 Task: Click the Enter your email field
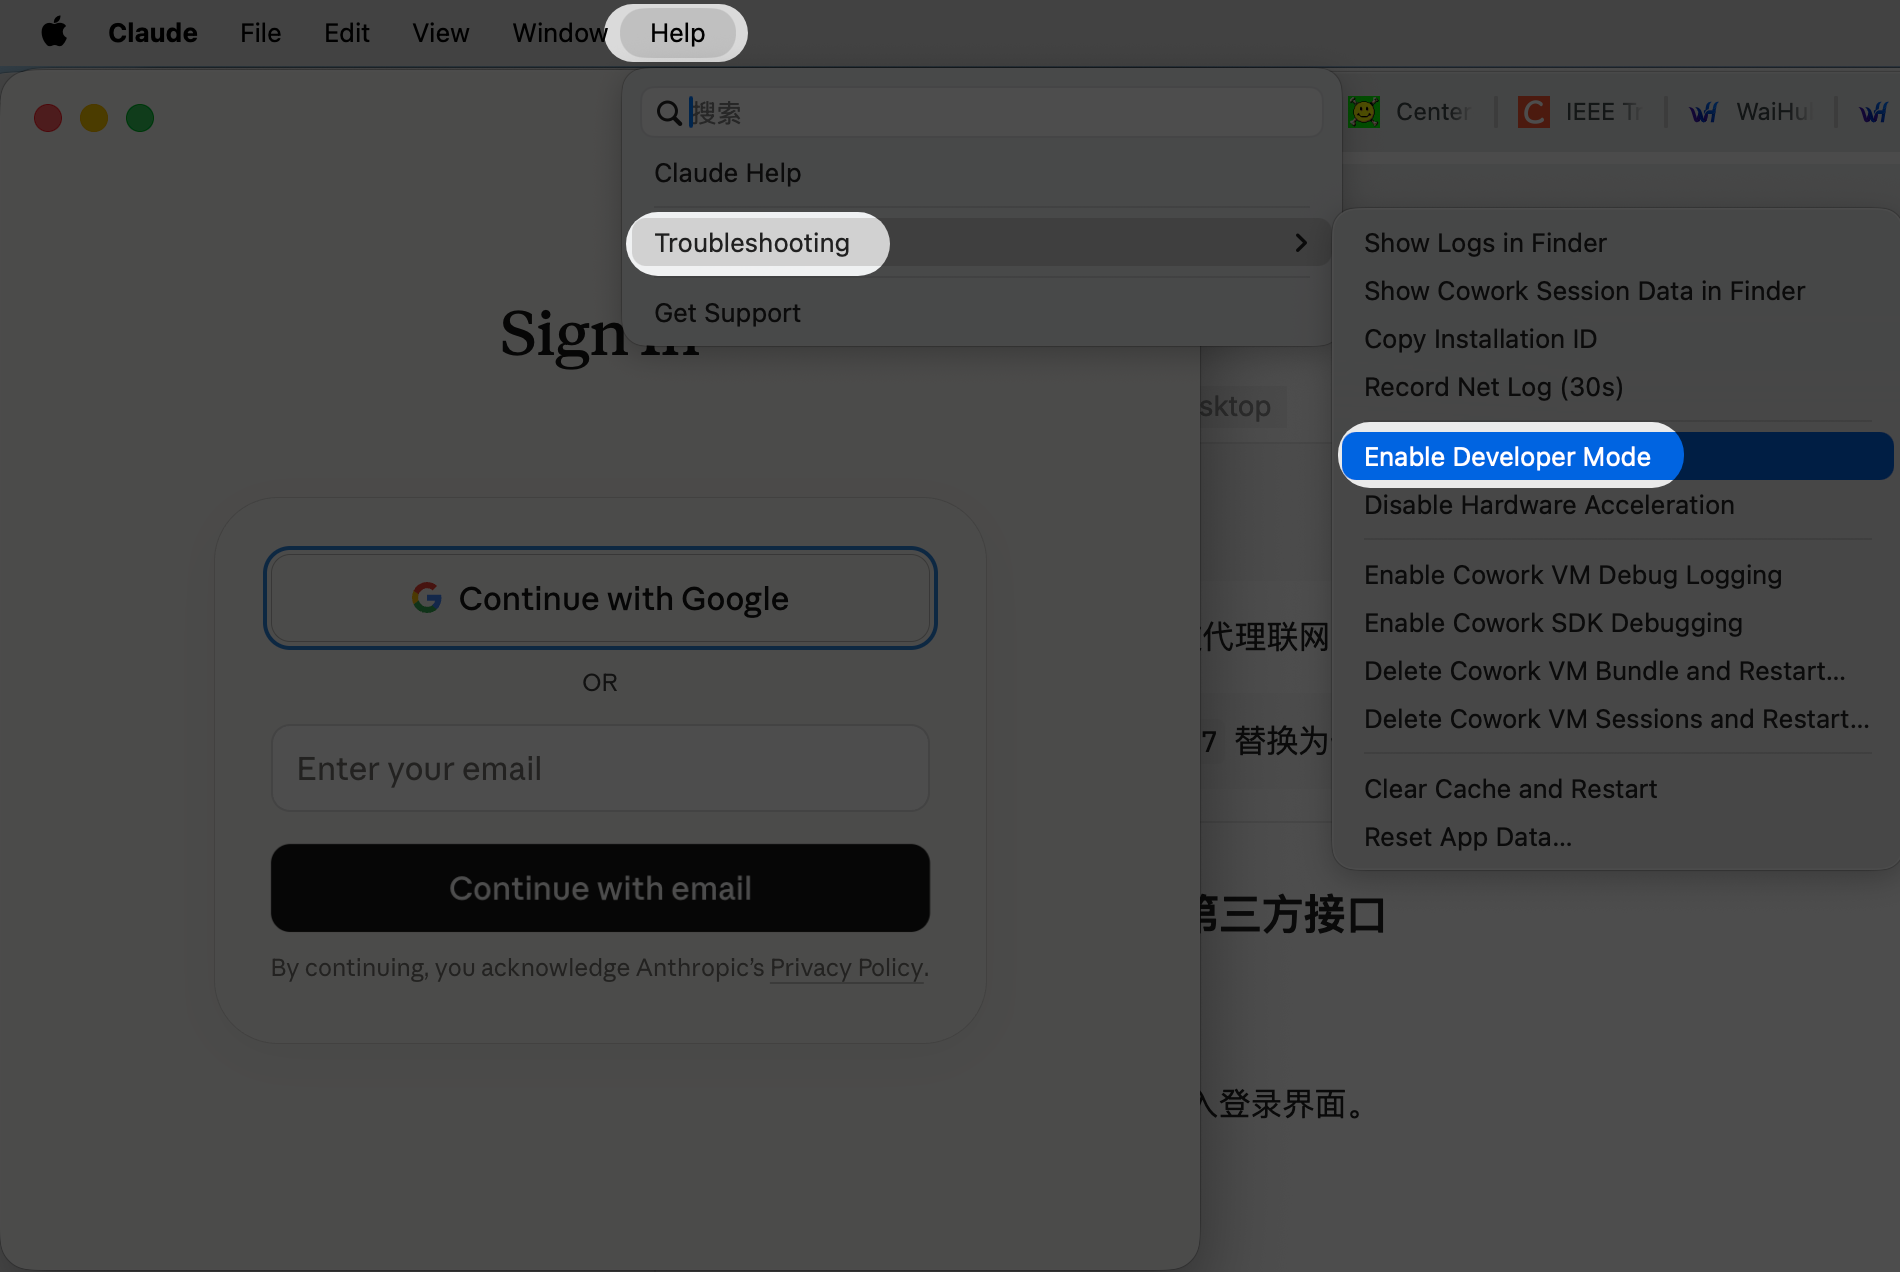click(600, 768)
